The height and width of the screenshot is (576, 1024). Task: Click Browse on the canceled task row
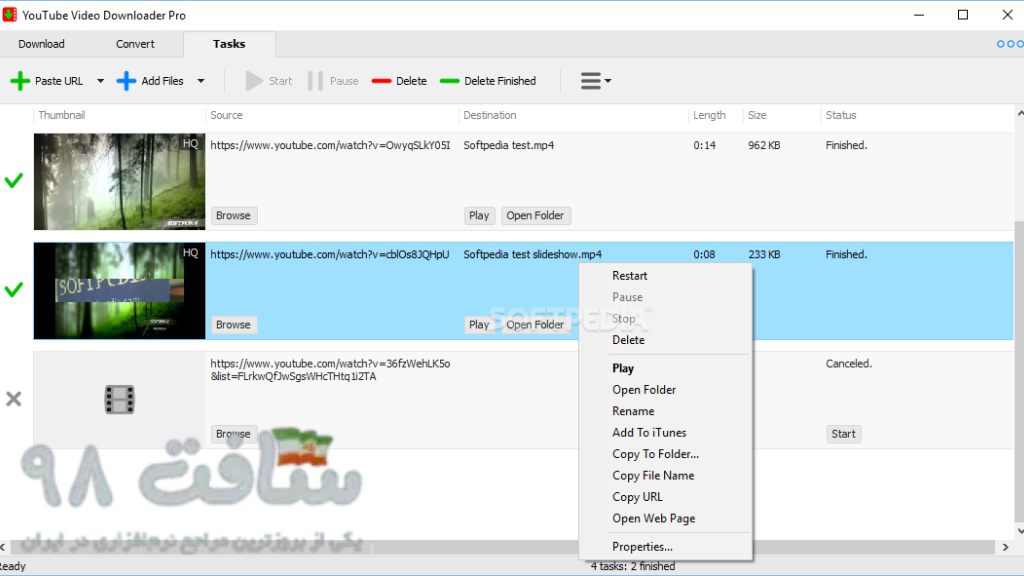[x=233, y=434]
